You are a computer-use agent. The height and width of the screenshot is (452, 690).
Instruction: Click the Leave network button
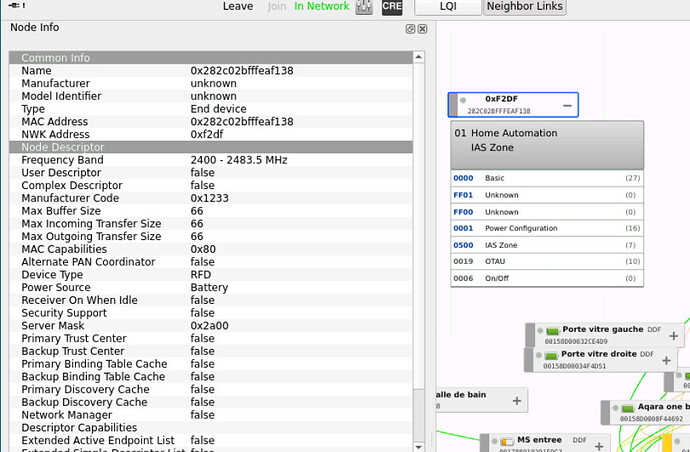point(238,6)
